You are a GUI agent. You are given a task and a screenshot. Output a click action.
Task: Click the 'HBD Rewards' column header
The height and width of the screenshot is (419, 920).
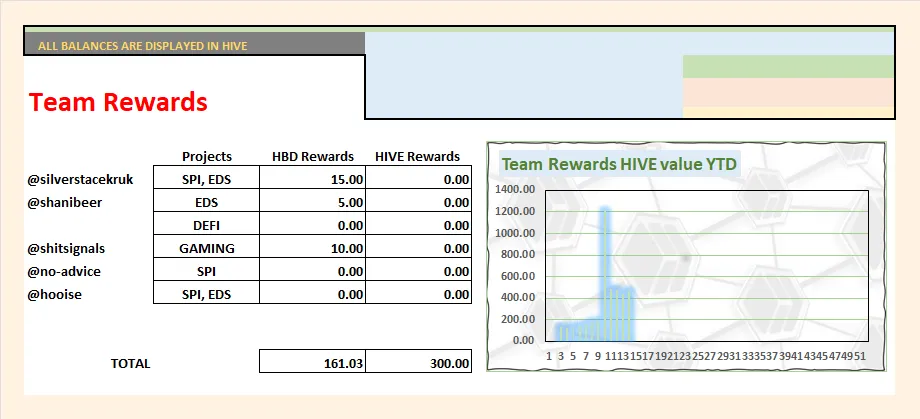(x=313, y=157)
